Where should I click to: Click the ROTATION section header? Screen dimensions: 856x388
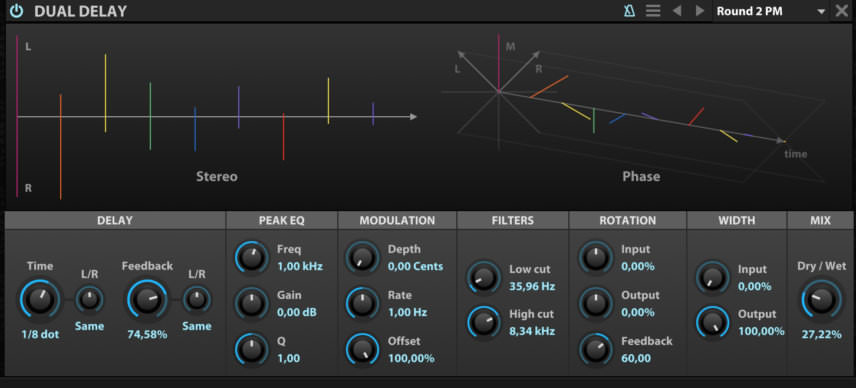[627, 220]
